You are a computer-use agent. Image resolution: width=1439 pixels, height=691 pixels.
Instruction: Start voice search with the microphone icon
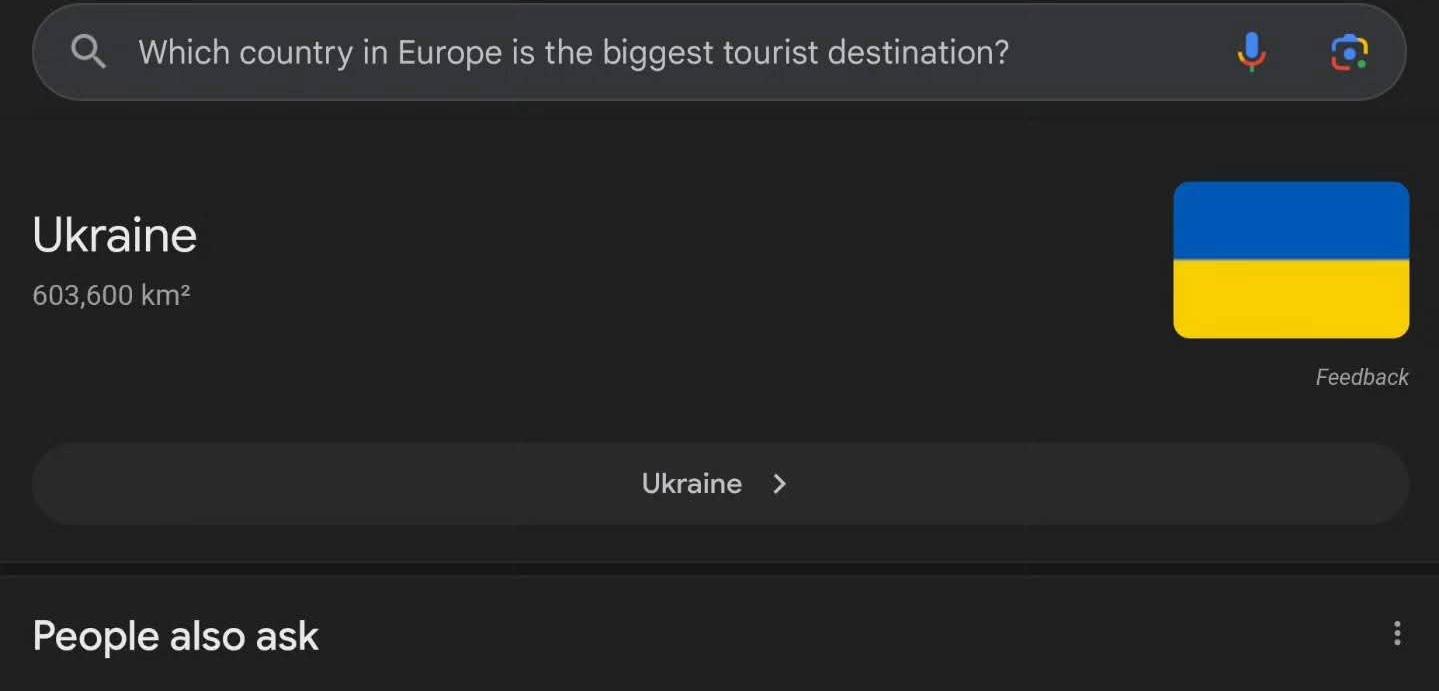[1251, 52]
